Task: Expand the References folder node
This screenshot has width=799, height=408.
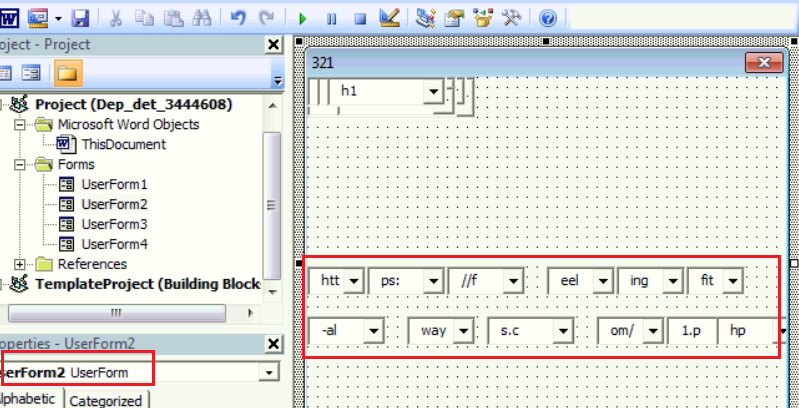Action: tap(19, 264)
